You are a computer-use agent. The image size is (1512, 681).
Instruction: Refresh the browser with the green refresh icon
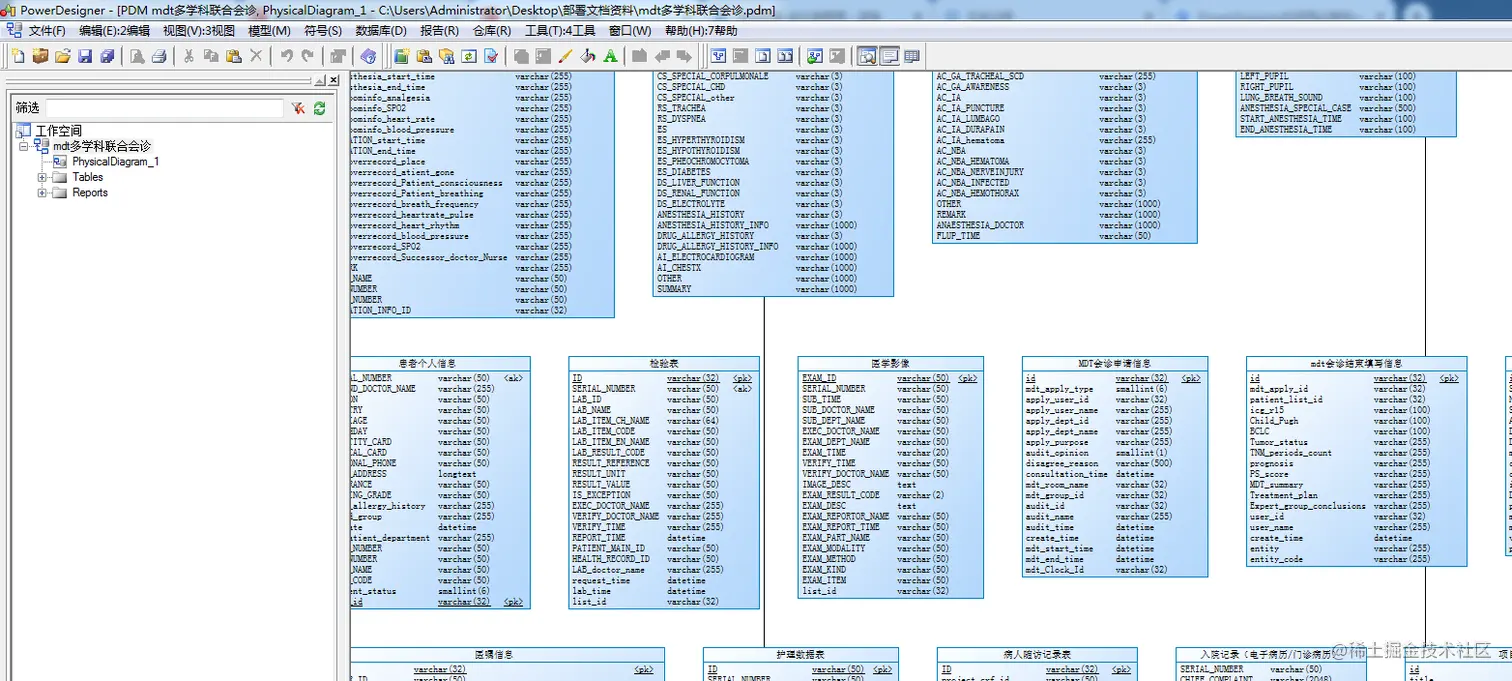click(319, 107)
